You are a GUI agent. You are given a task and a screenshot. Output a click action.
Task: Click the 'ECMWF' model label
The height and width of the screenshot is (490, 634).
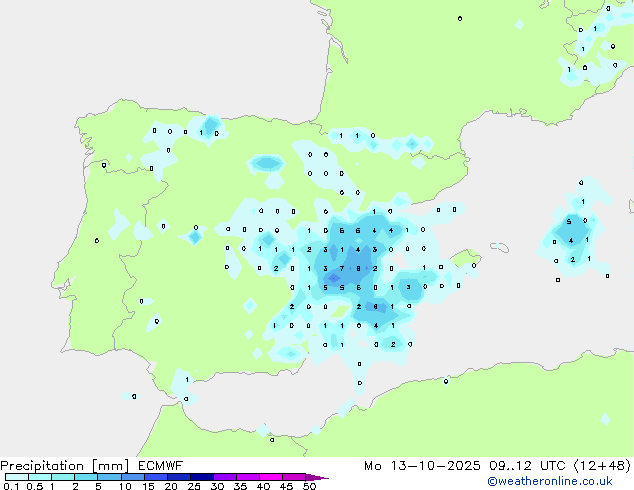coord(161,466)
